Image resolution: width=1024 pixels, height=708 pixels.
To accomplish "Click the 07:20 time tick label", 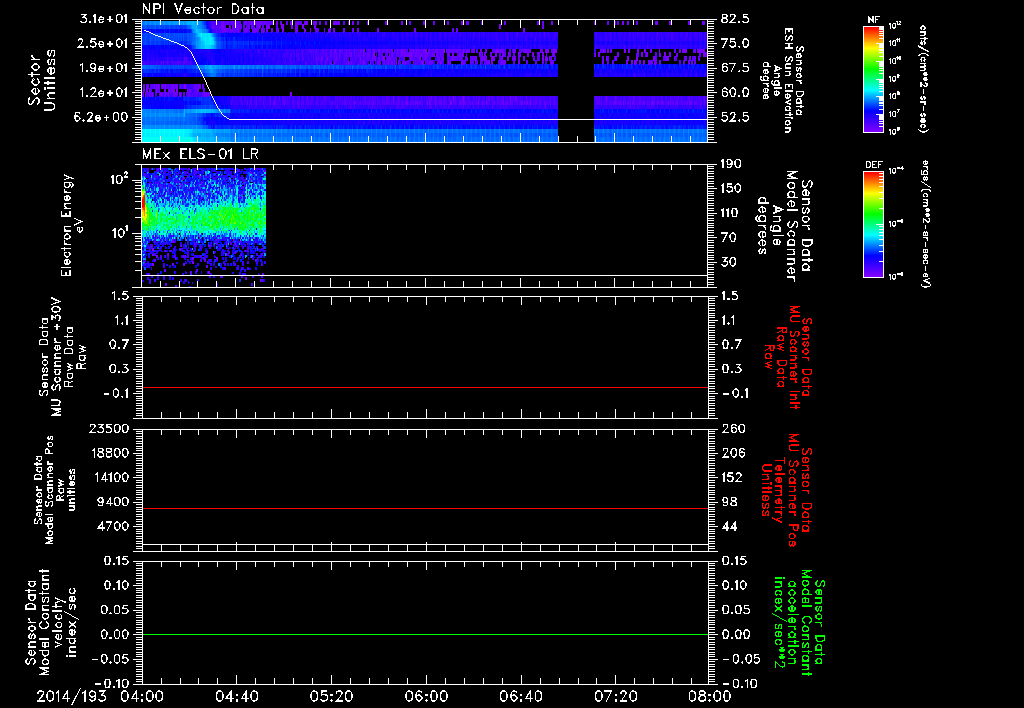I will click(615, 696).
